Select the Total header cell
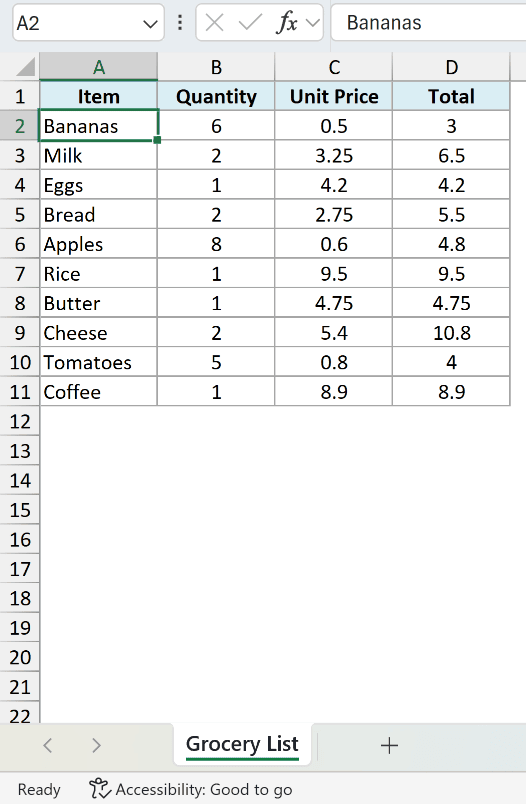 tap(451, 96)
